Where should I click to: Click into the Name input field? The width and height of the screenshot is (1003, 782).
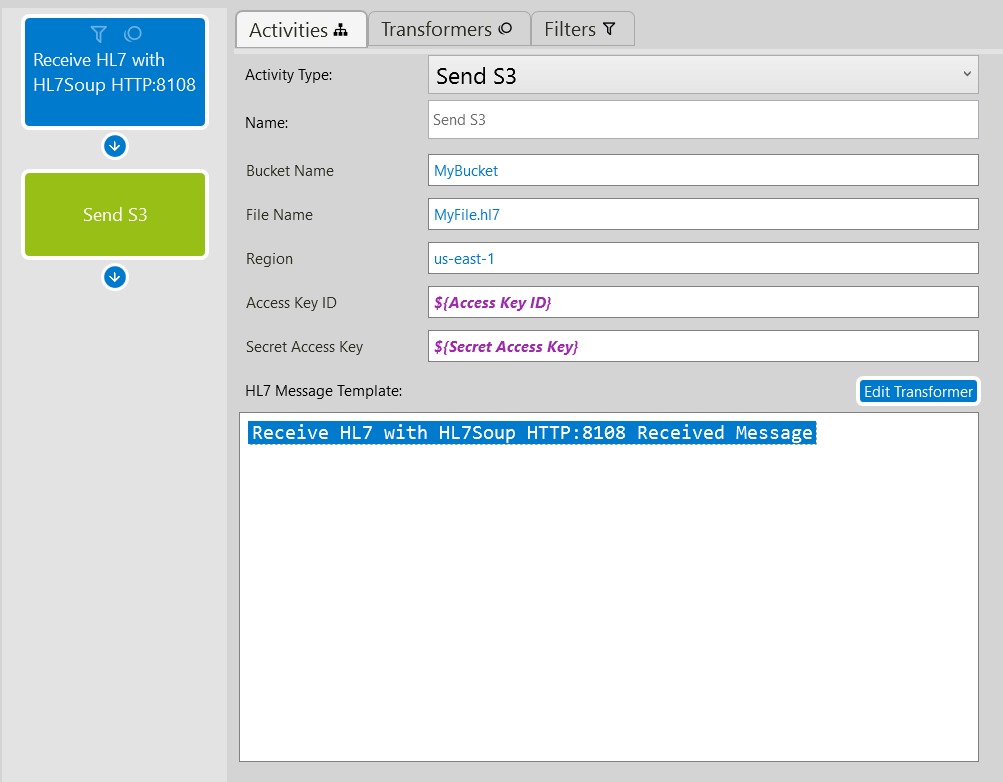(x=703, y=120)
